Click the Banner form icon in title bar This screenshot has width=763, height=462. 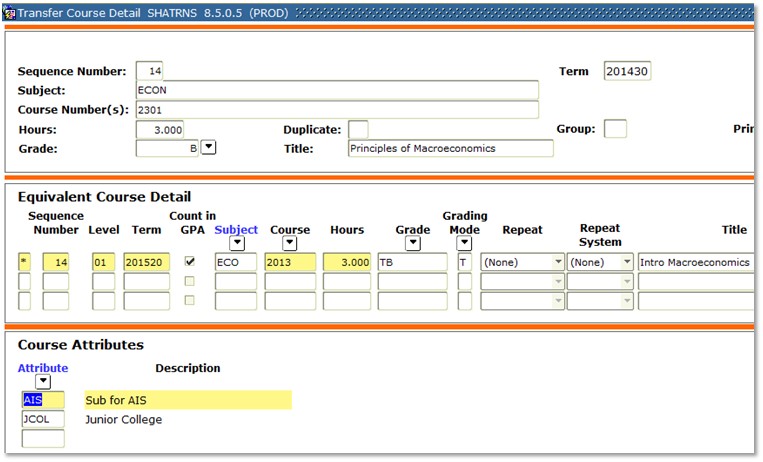[x=9, y=9]
